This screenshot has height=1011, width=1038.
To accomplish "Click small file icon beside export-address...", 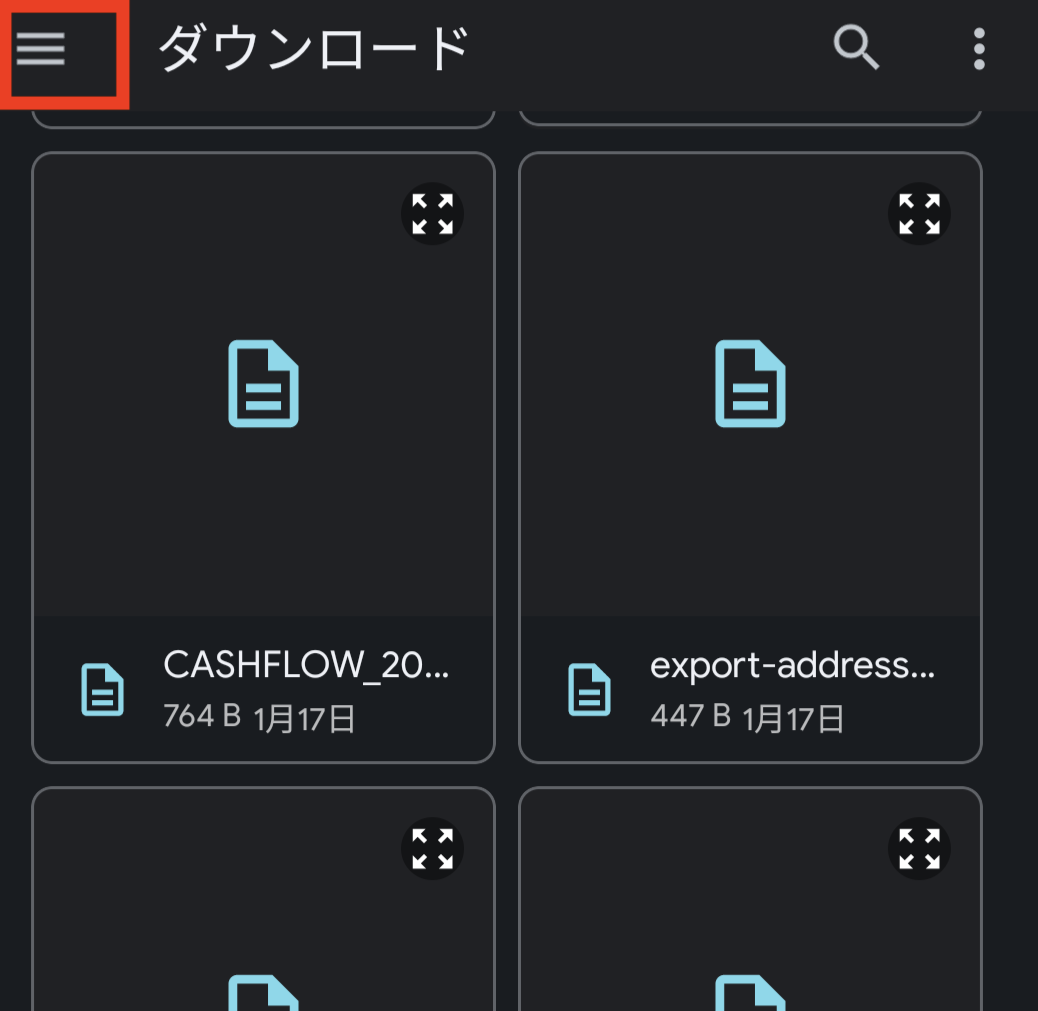I will coord(589,689).
